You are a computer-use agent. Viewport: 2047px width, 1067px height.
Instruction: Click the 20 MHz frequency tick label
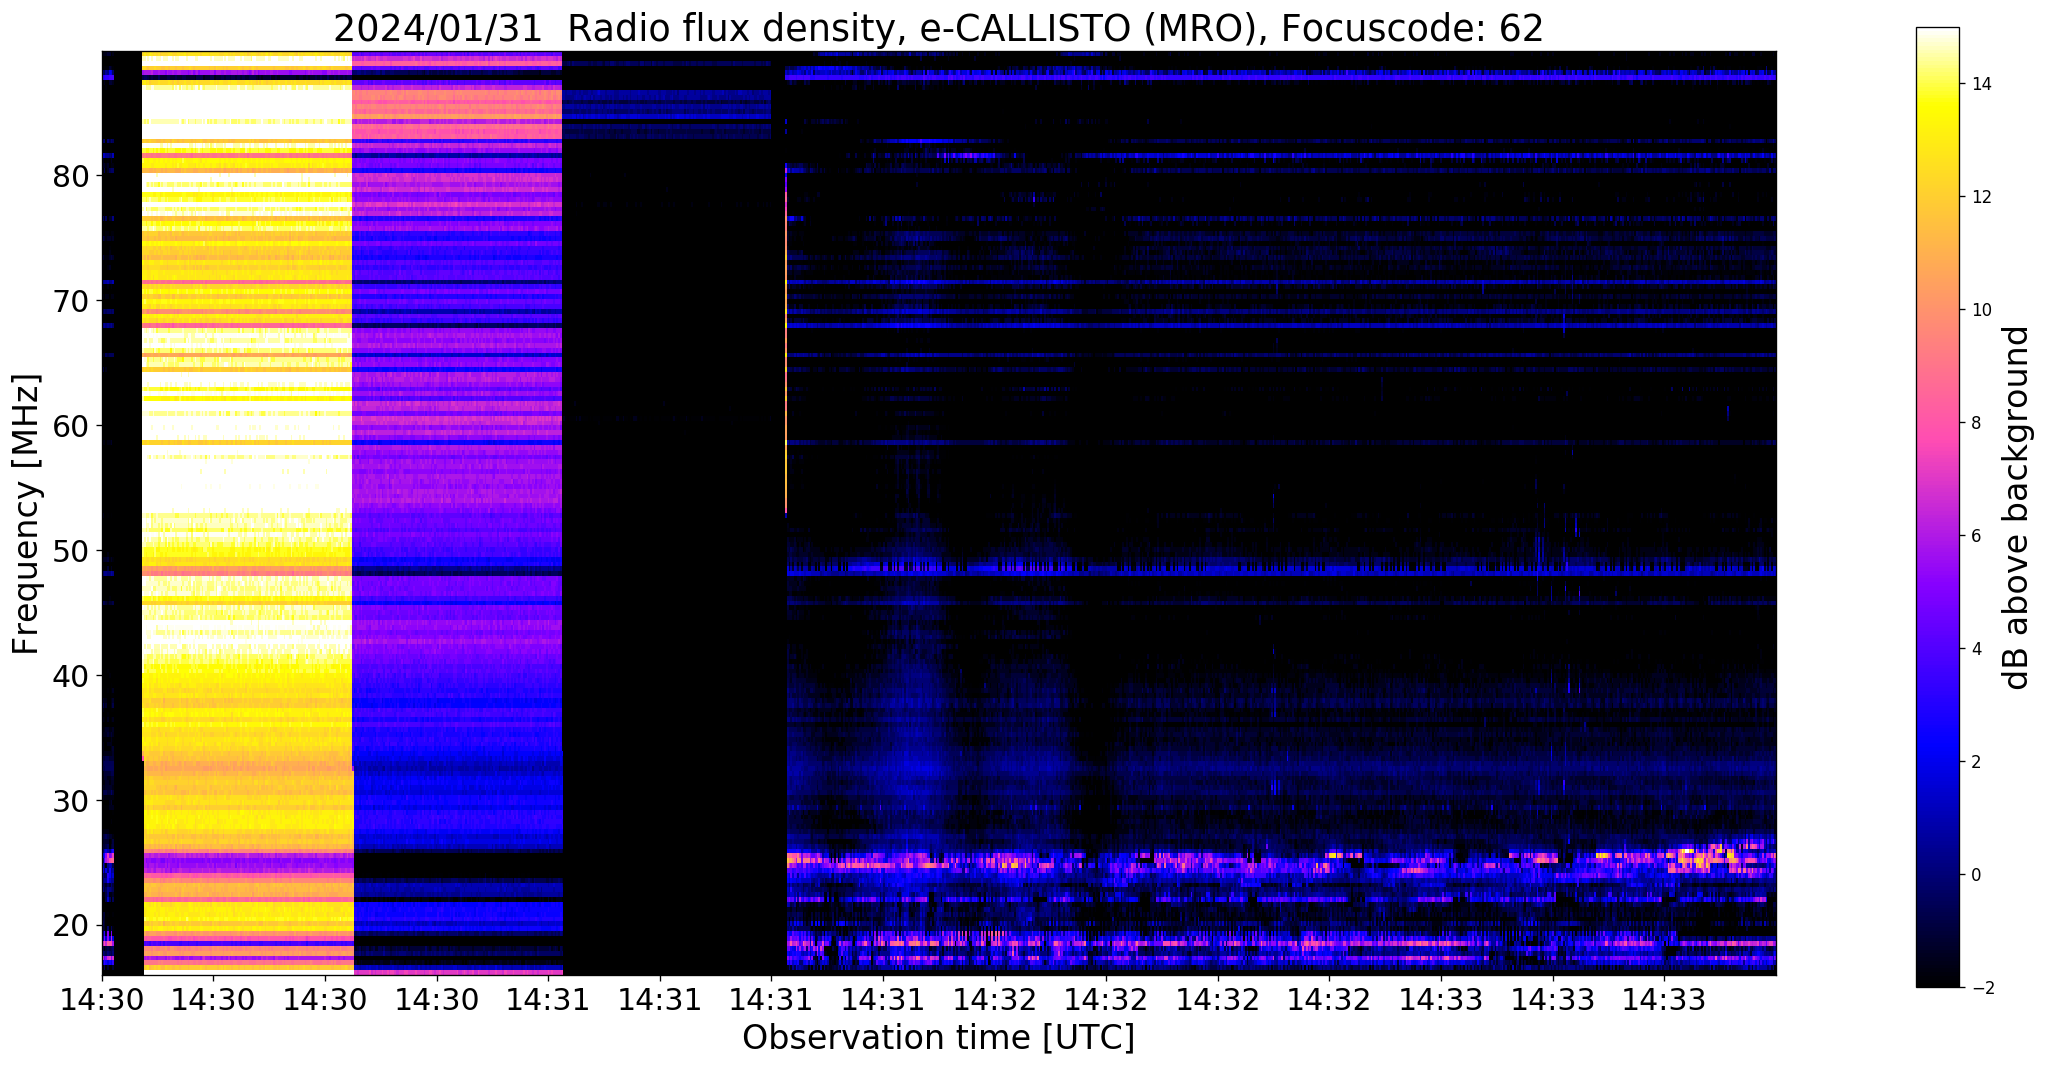click(71, 926)
